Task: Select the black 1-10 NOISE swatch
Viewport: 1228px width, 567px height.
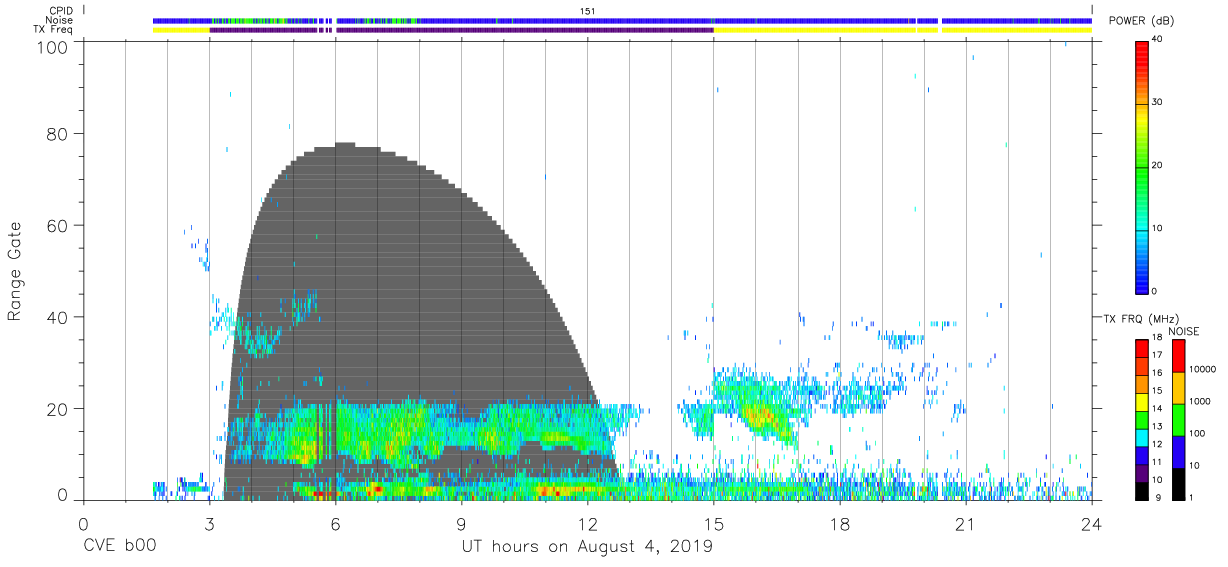Action: (x=1178, y=482)
